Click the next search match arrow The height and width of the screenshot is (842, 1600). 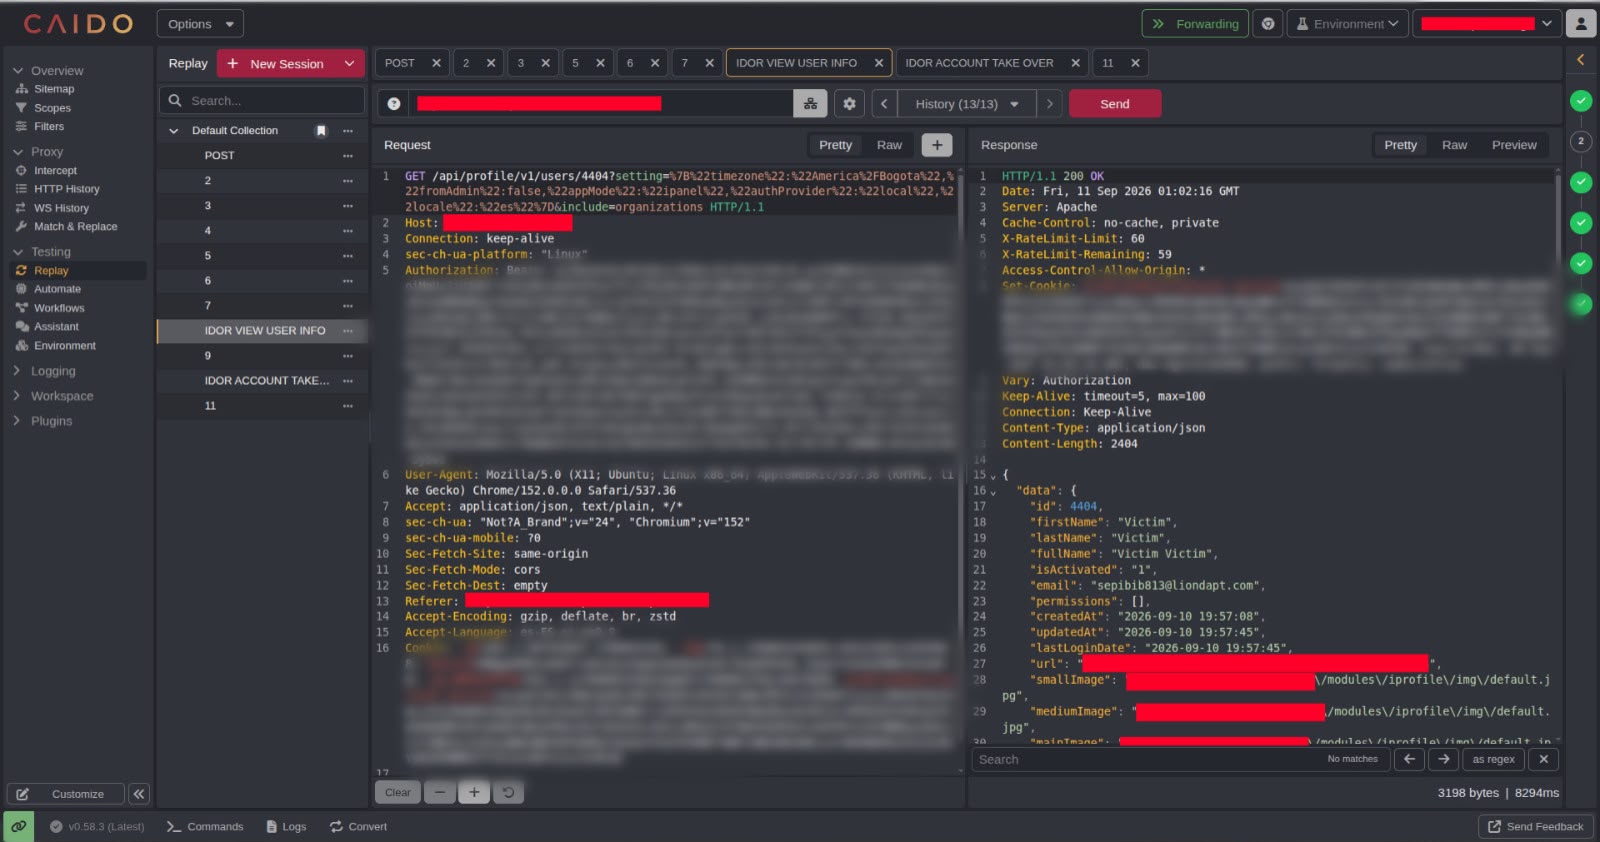[x=1443, y=759]
